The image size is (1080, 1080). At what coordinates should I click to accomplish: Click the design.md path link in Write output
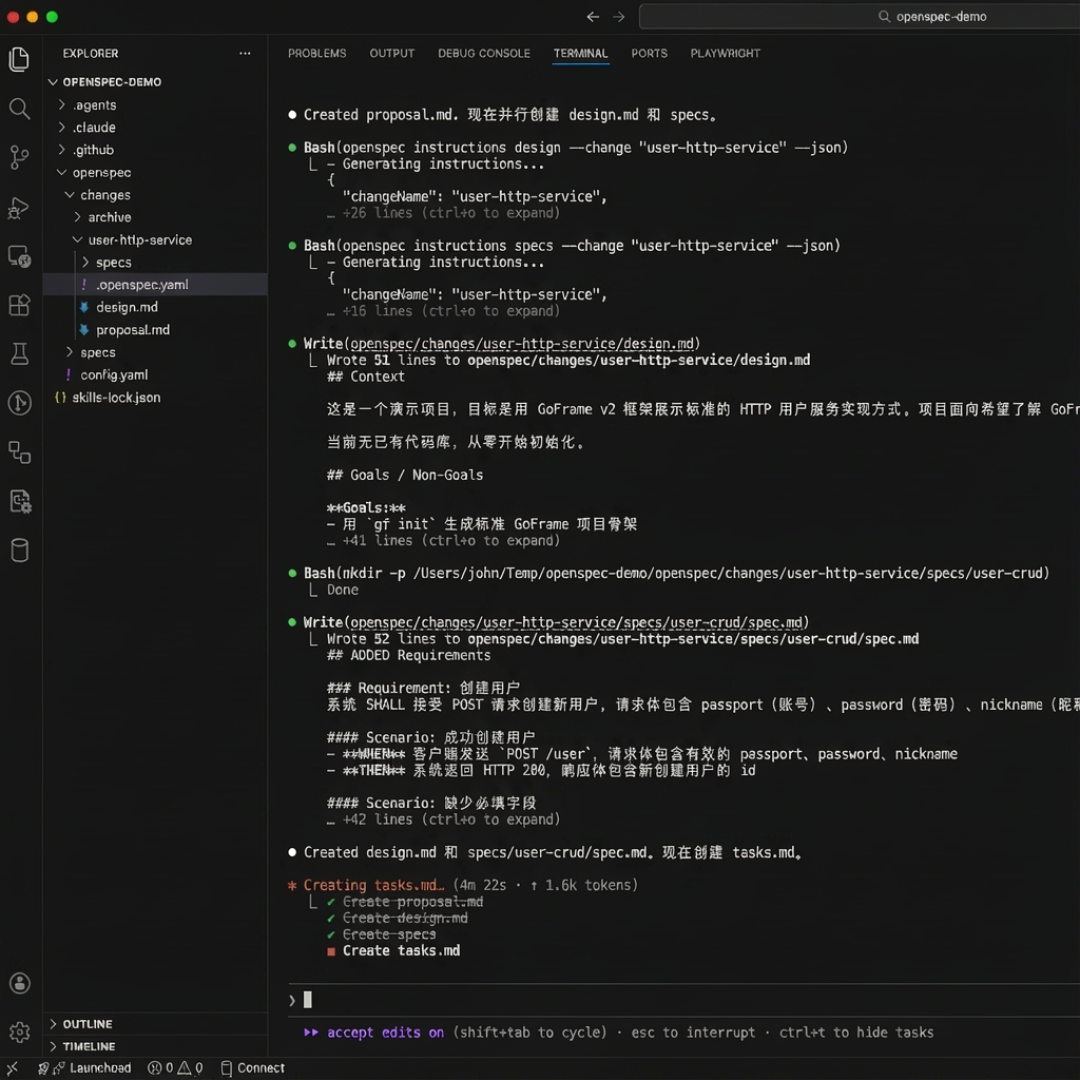pyautogui.click(x=521, y=343)
